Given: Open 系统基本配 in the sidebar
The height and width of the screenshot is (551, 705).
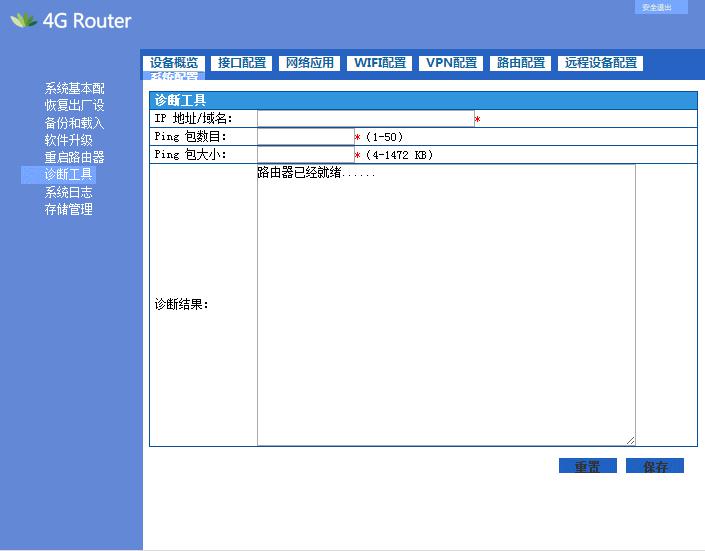Looking at the screenshot, I should coord(74,89).
